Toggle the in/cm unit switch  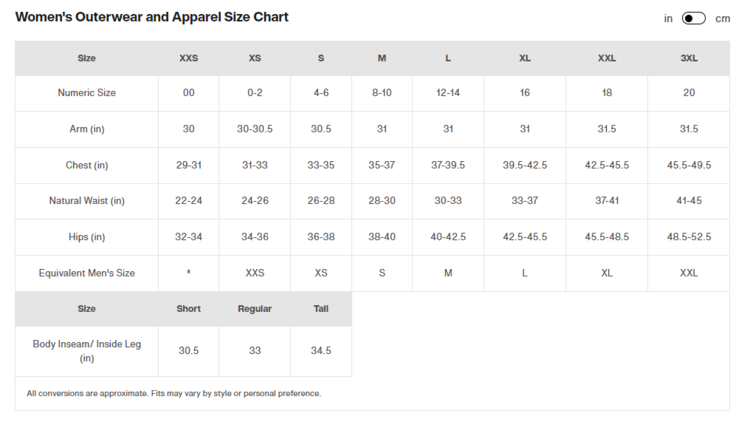click(x=693, y=18)
